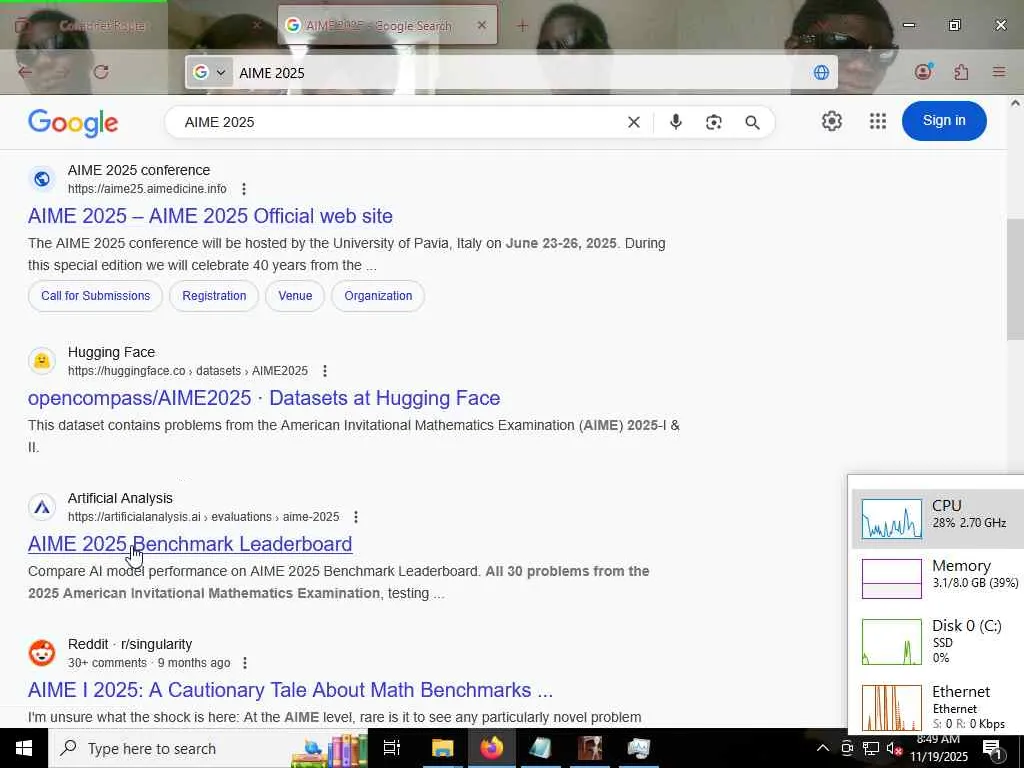Open more options for the Reddit result

pos(245,663)
